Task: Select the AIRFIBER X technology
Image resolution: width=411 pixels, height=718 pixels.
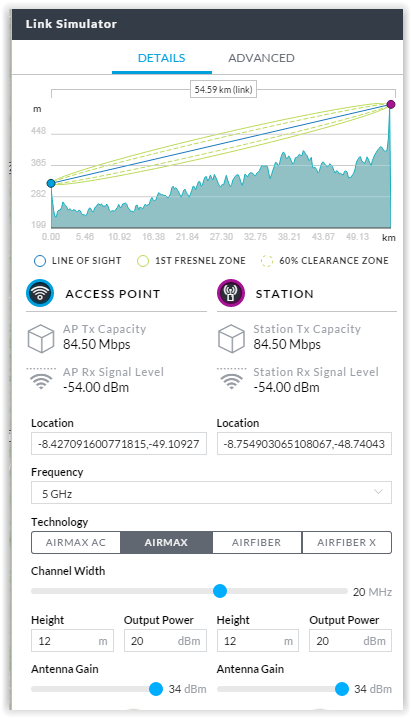Action: [x=346, y=543]
